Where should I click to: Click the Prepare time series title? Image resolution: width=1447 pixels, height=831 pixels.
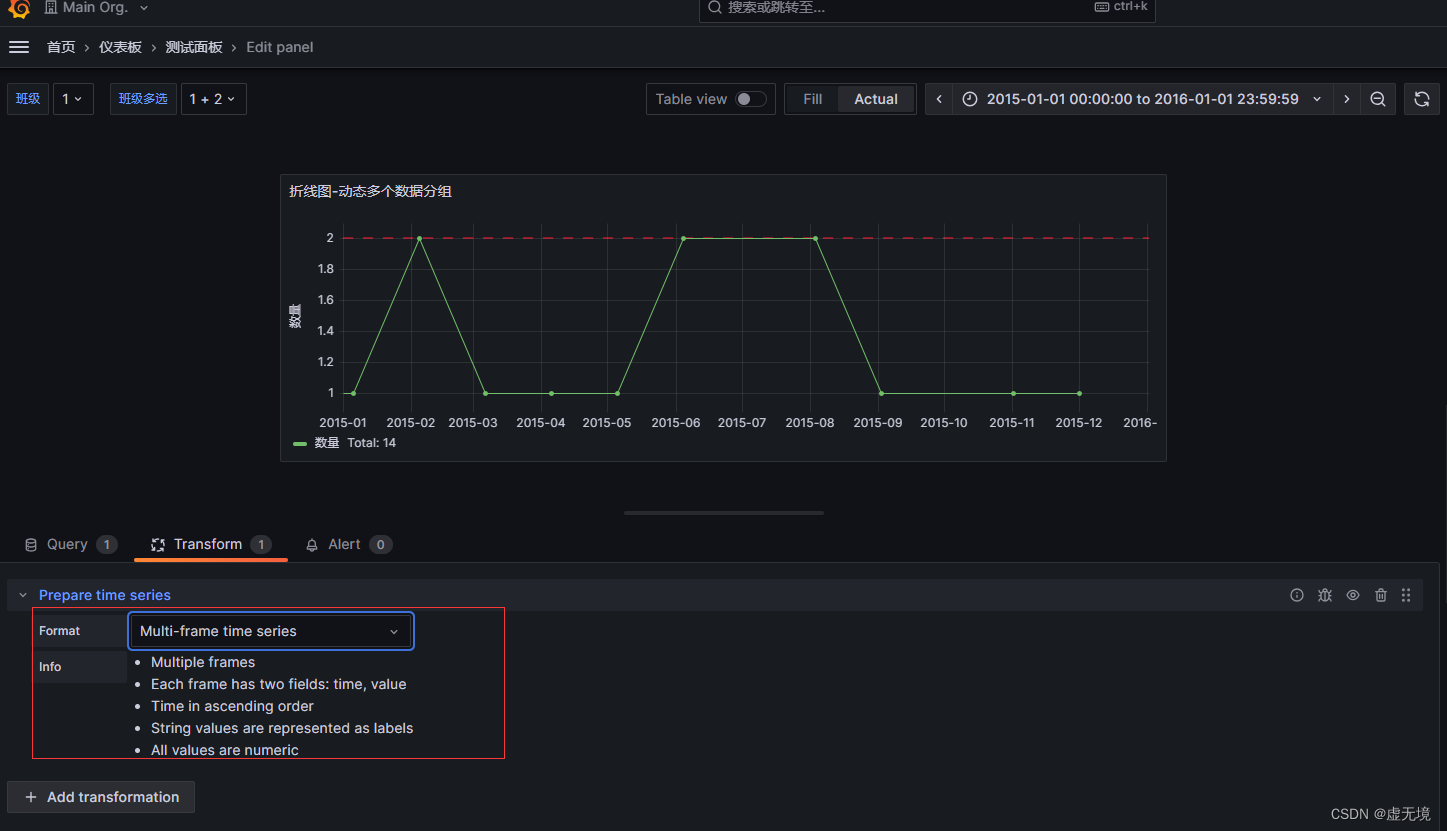(105, 595)
